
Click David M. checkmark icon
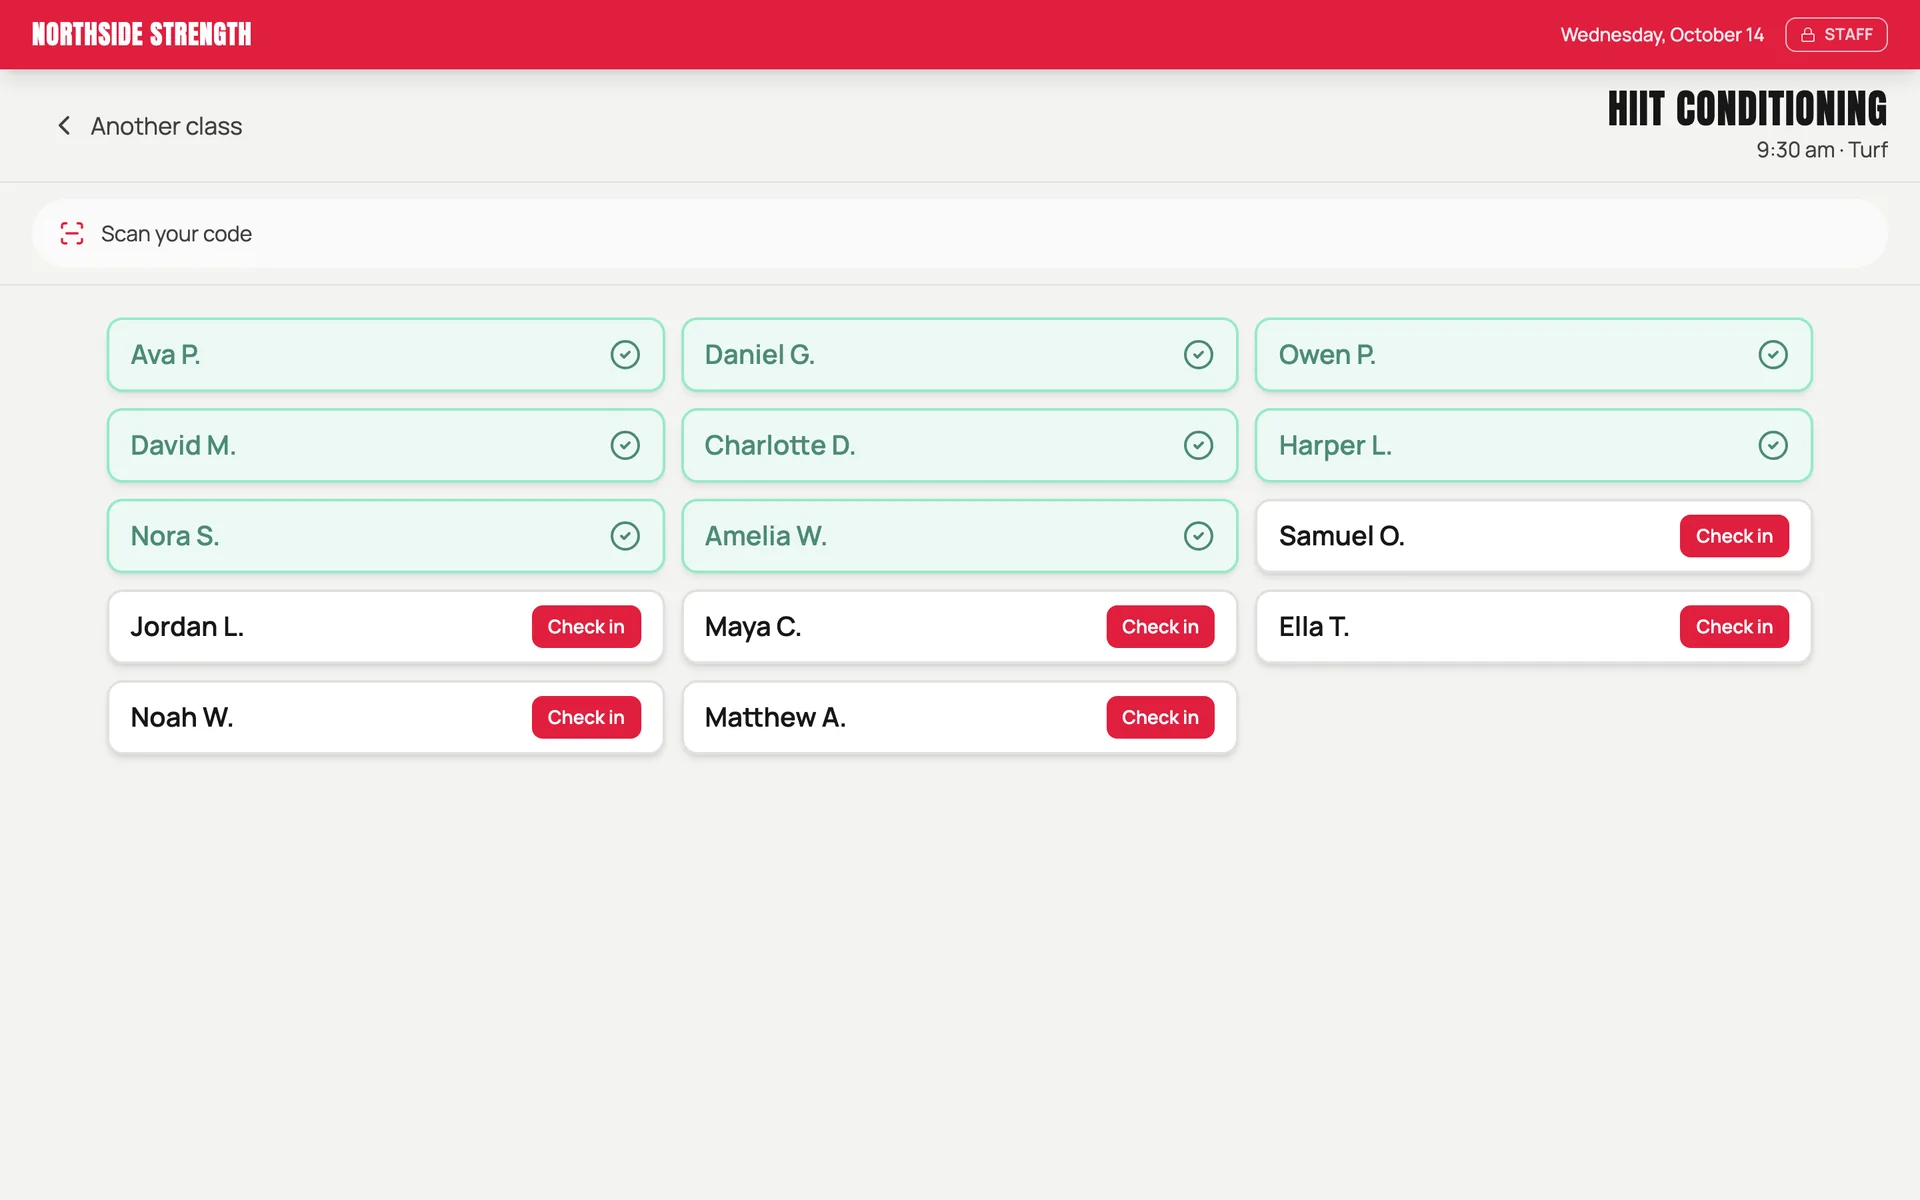pyautogui.click(x=625, y=445)
